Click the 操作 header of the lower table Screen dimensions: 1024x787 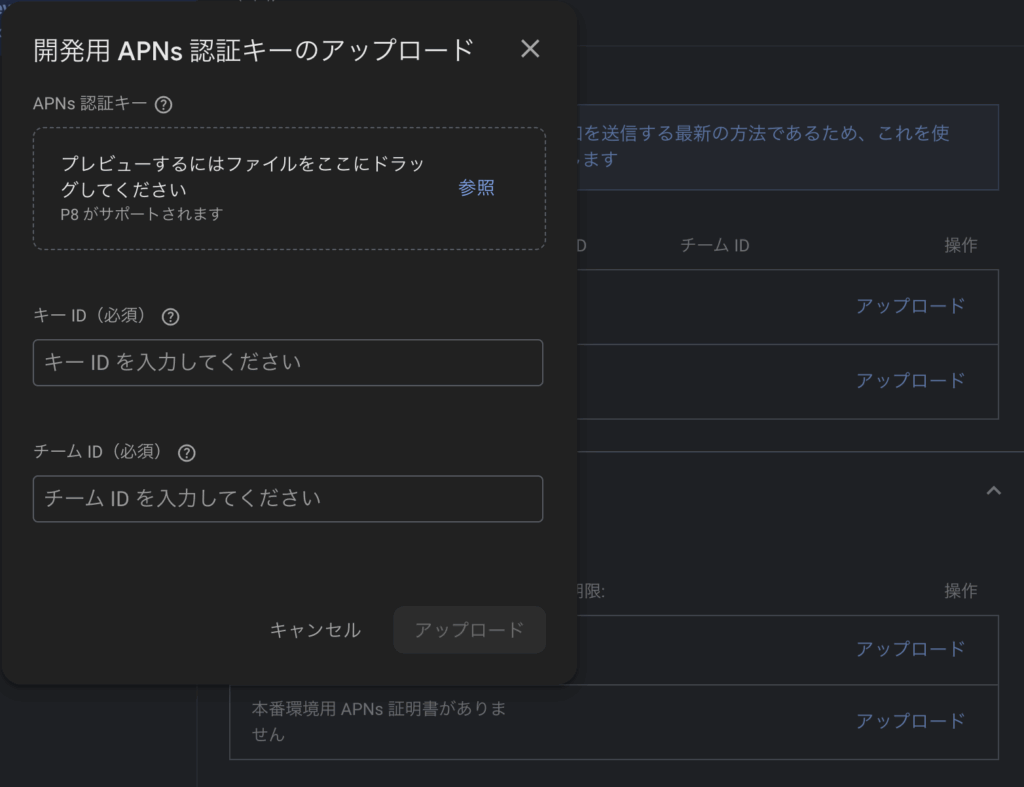coord(960,591)
